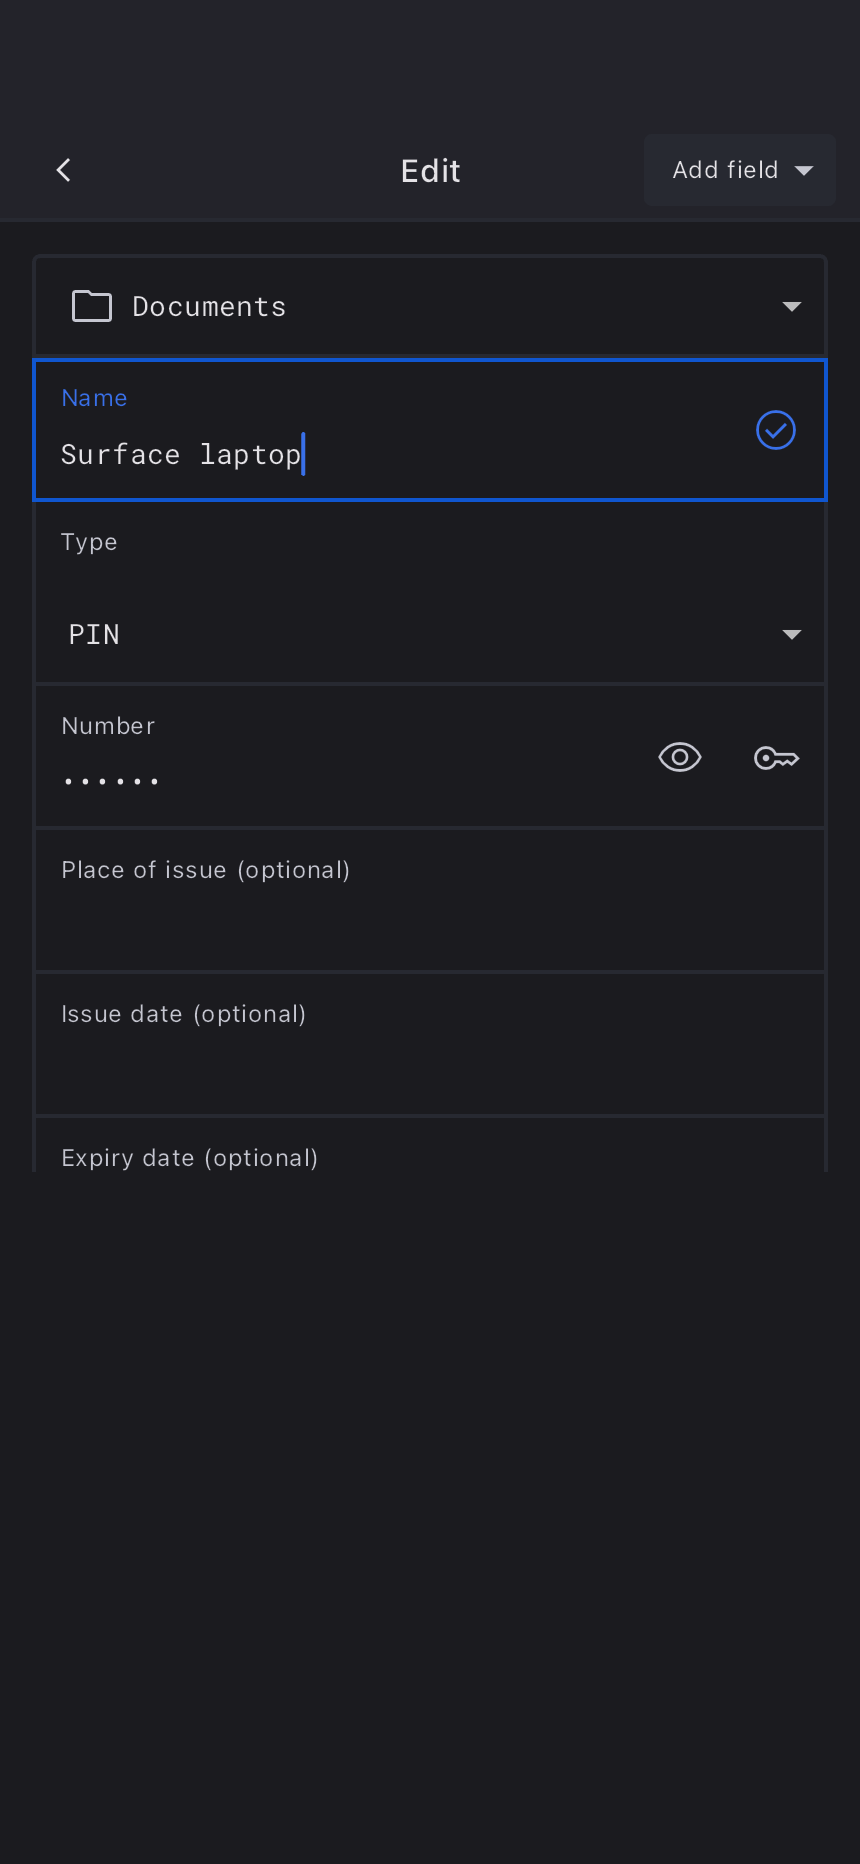Click the Add field button
This screenshot has width=860, height=1864.
725,170
